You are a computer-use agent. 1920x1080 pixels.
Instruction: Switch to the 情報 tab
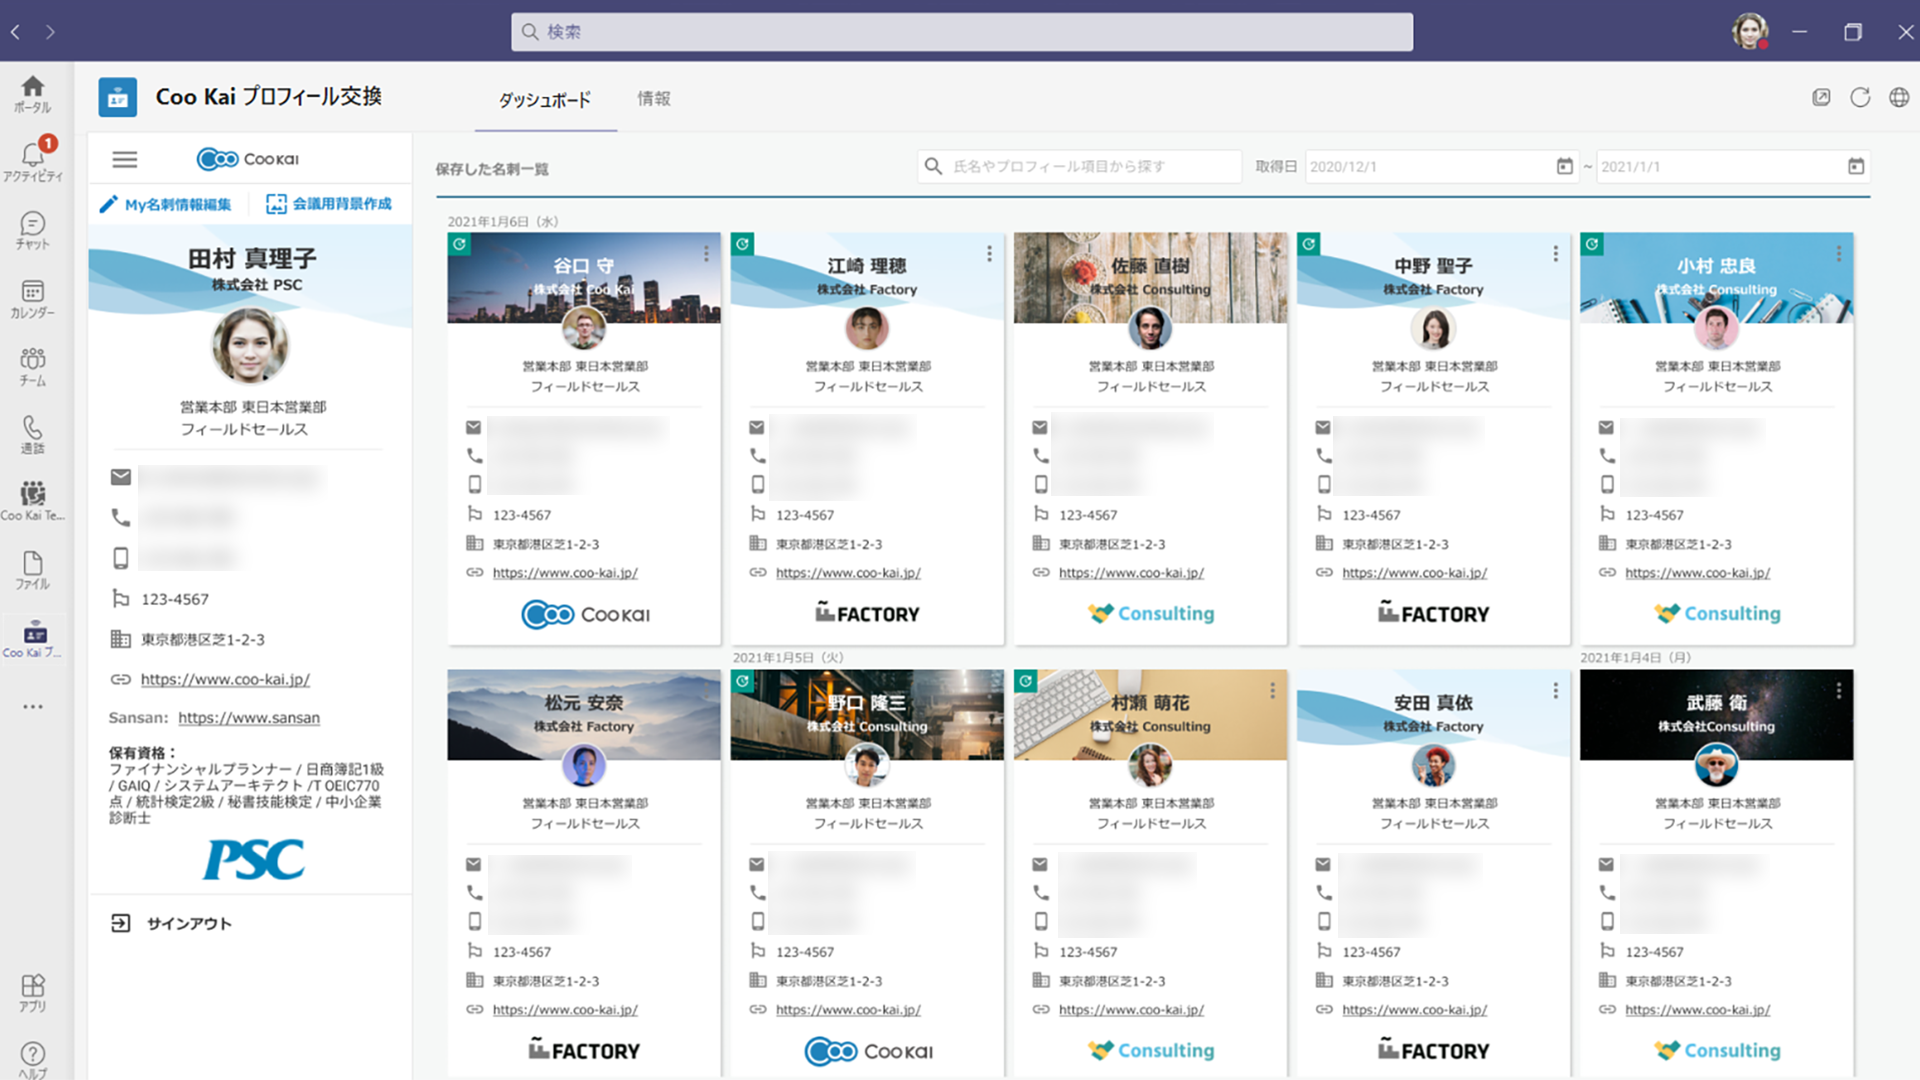(x=654, y=99)
